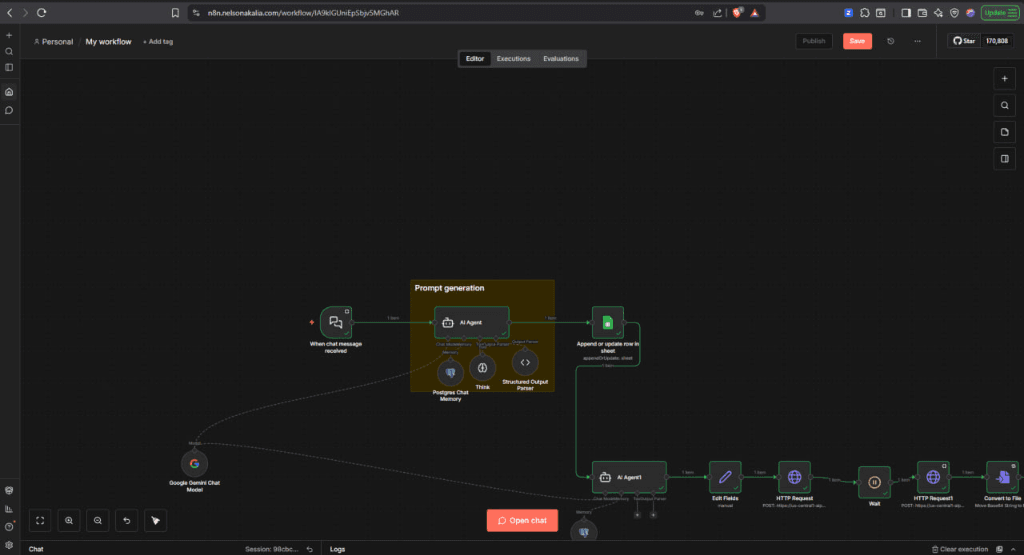Open the Edit Fields node

click(x=725, y=478)
